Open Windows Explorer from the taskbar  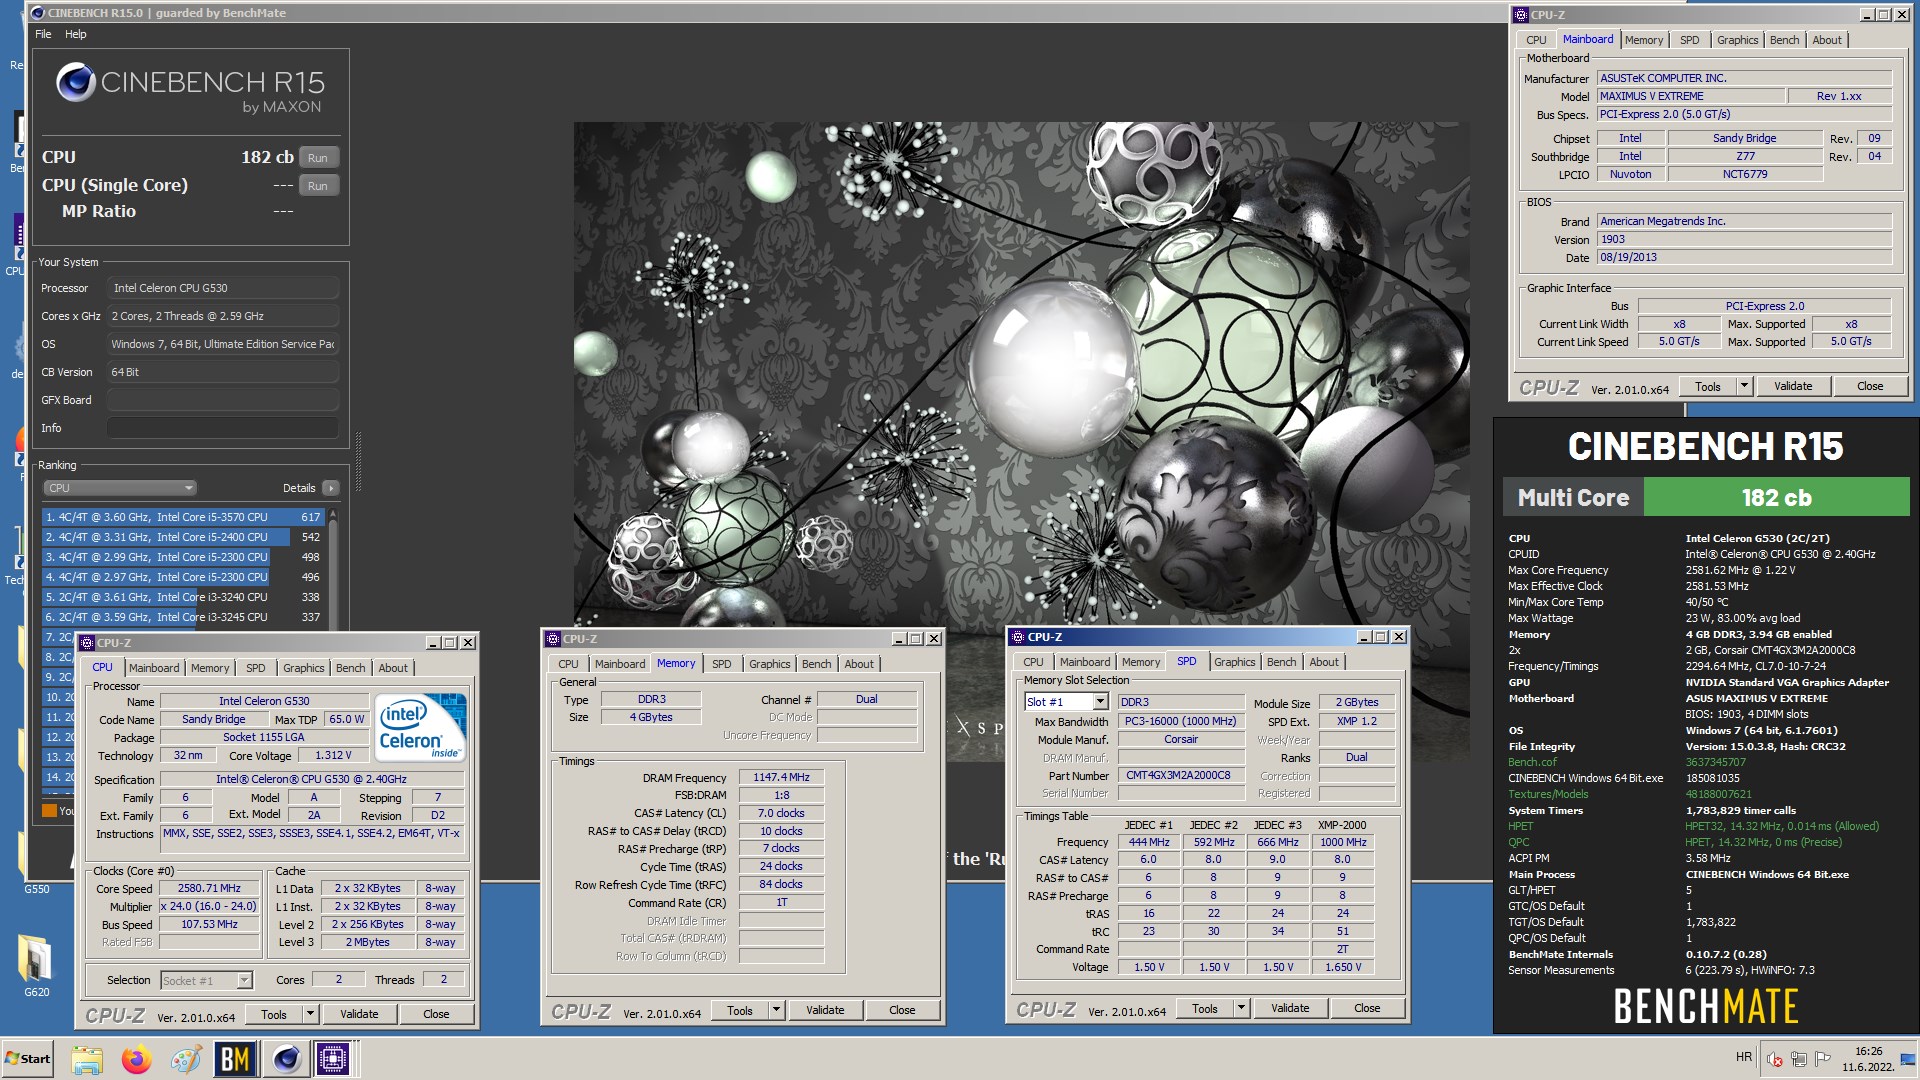[x=87, y=1059]
